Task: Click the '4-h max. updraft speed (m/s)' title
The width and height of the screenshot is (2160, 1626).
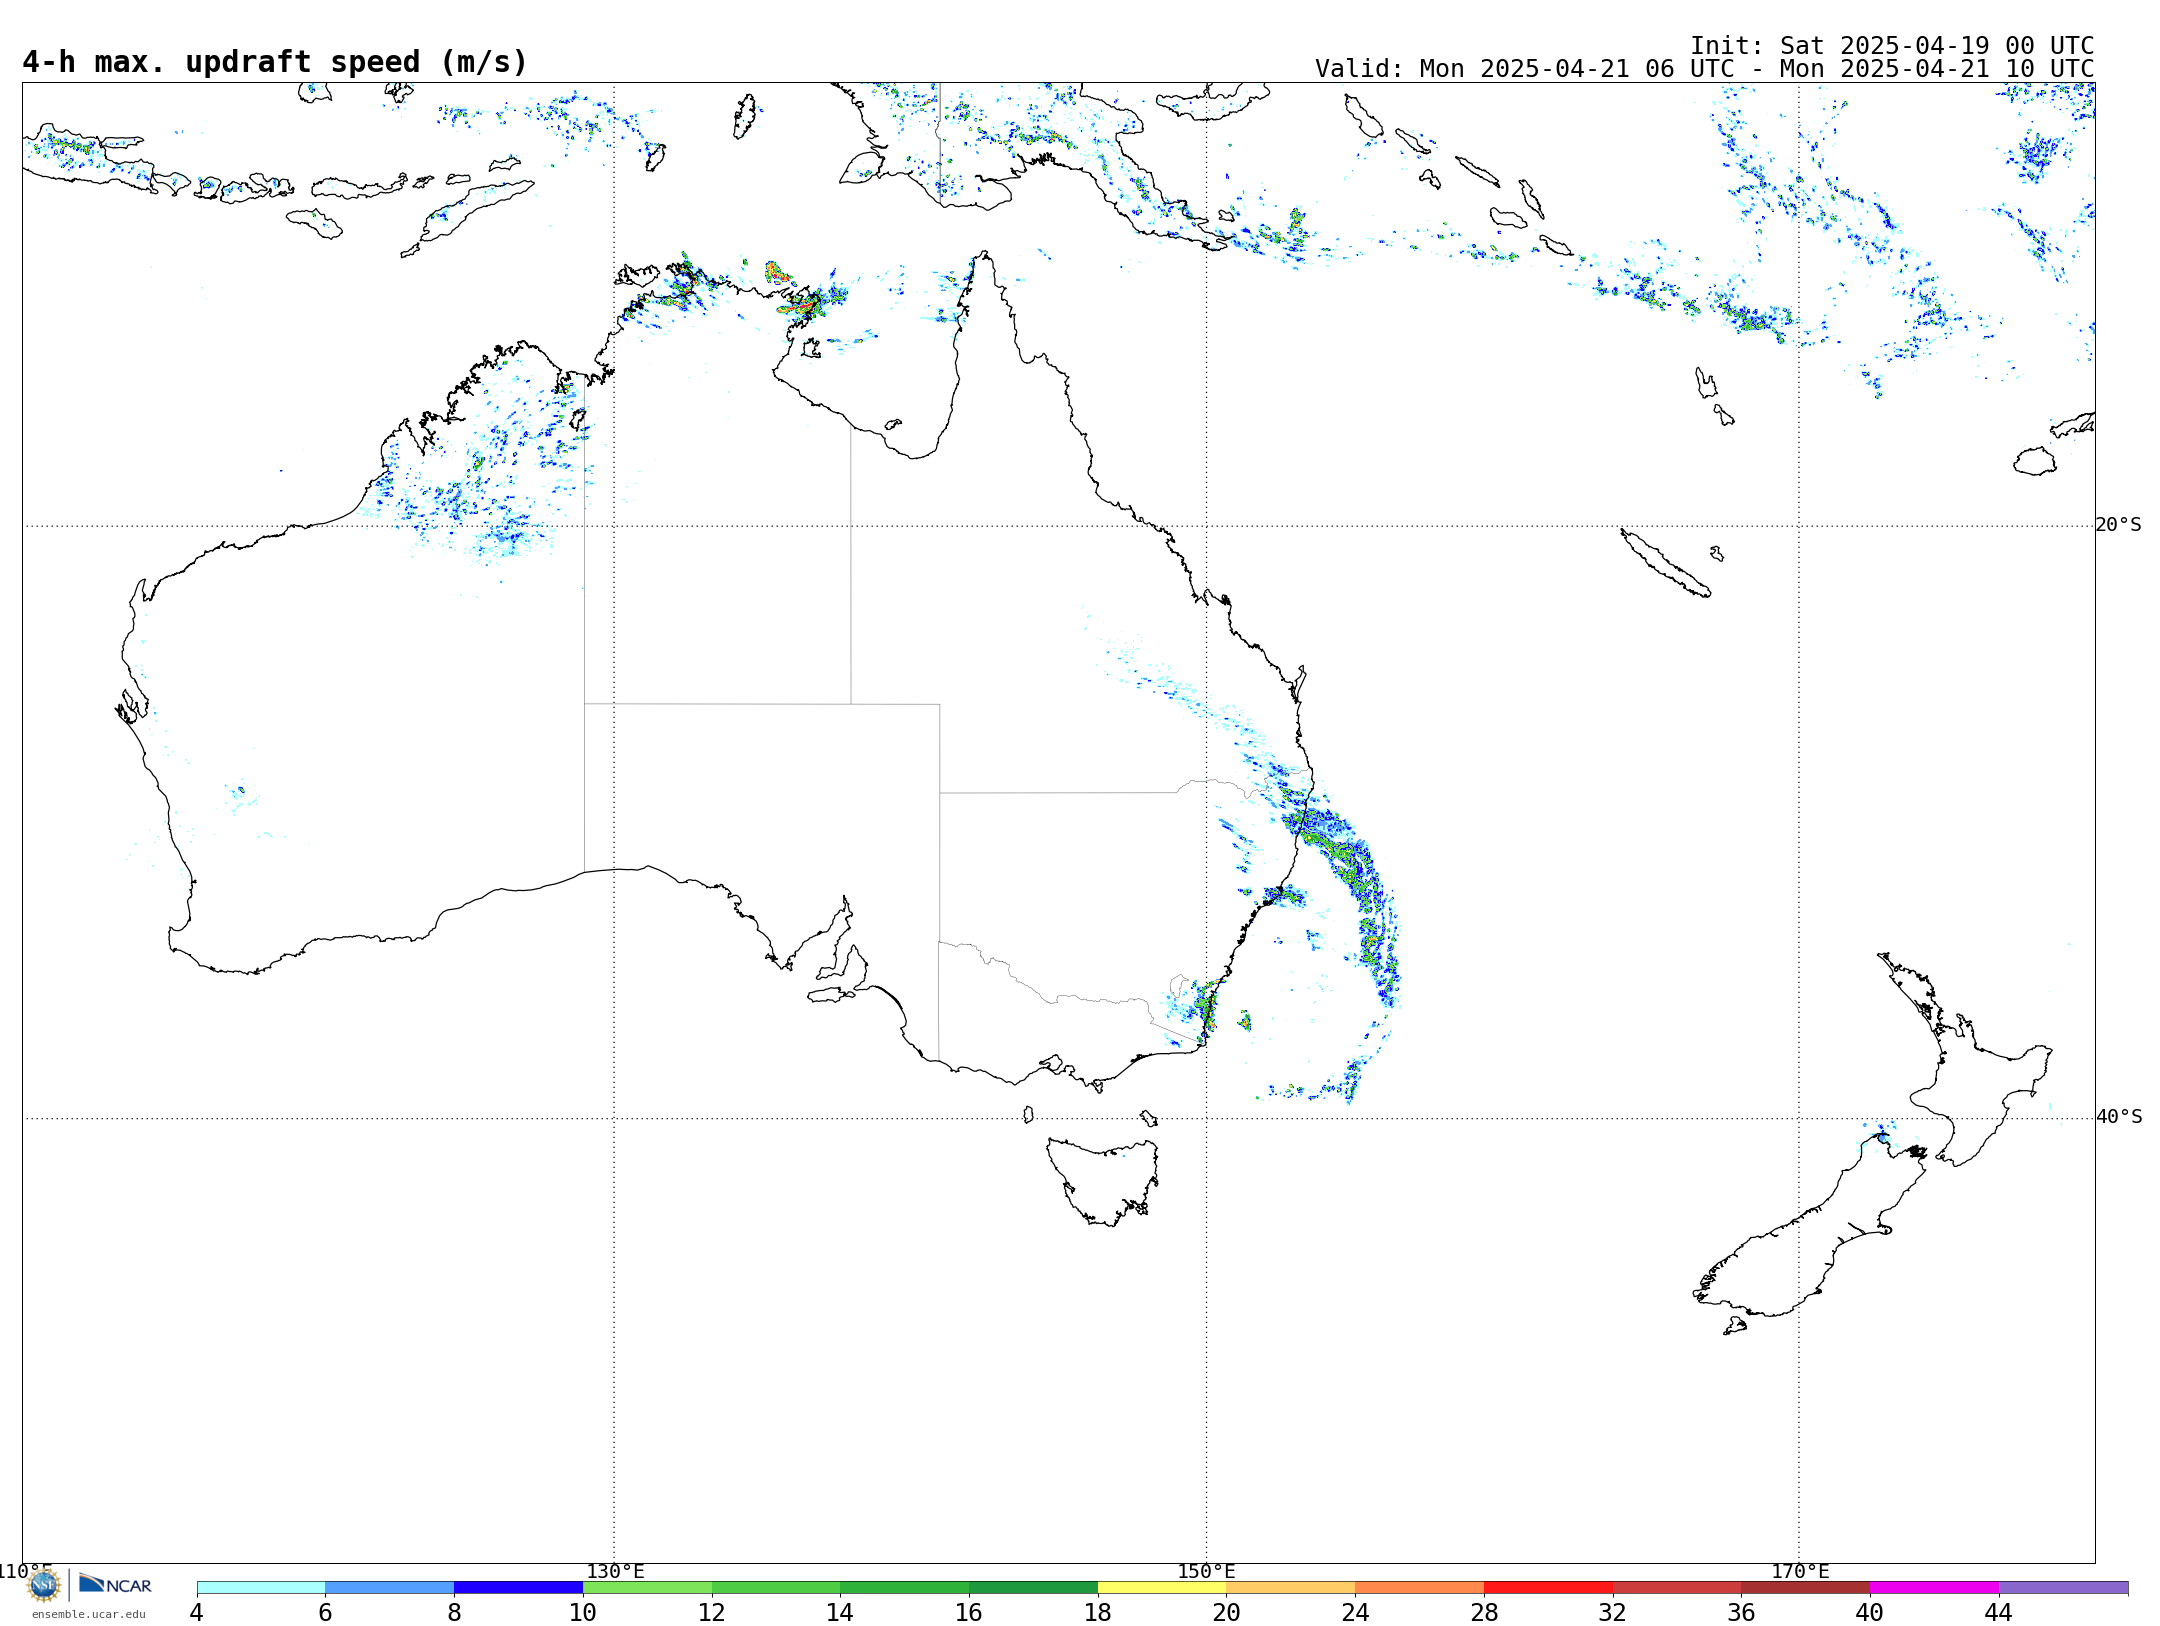Action: pyautogui.click(x=275, y=62)
